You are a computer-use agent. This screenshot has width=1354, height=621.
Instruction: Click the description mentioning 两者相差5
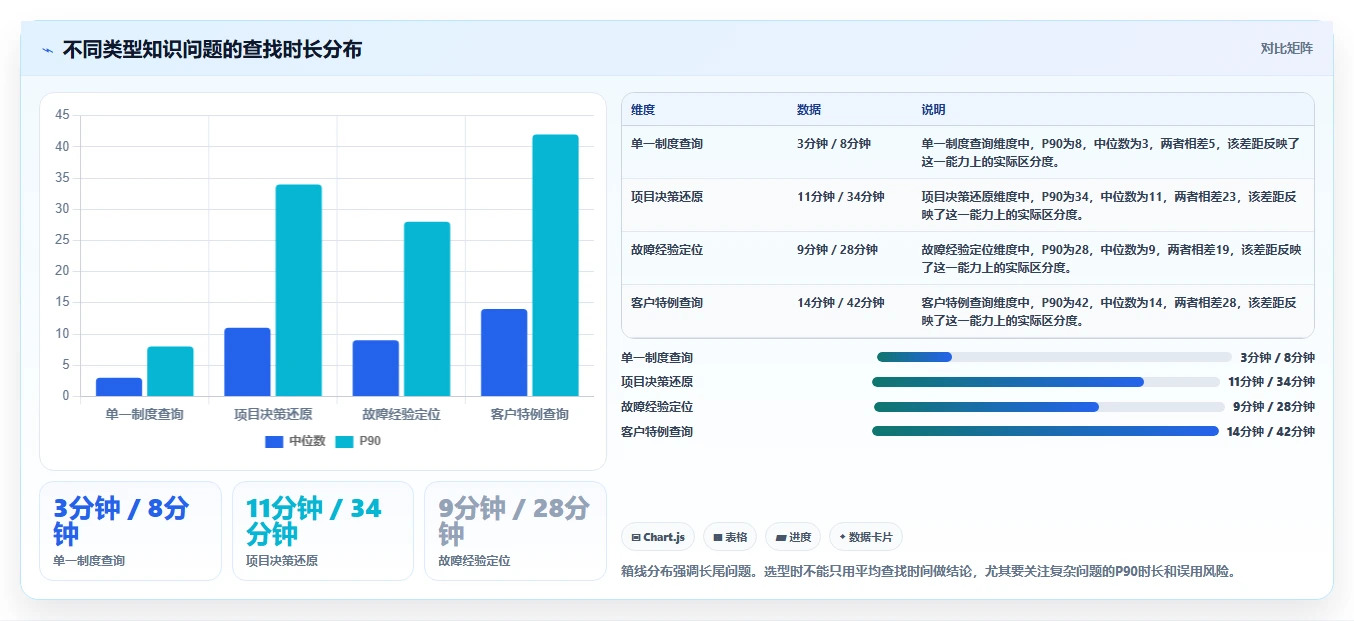click(x=1111, y=153)
